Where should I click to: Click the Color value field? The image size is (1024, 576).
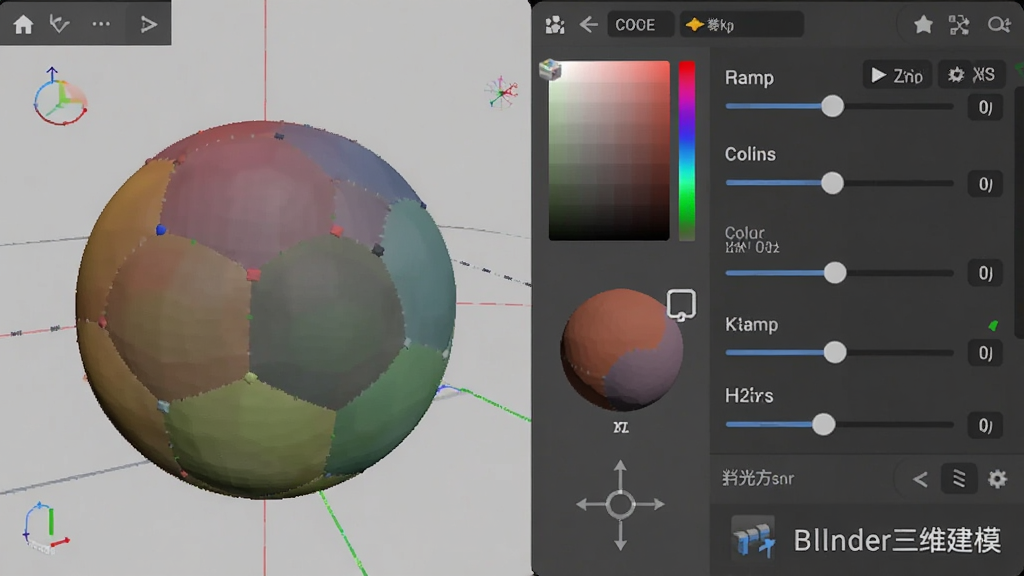tap(985, 273)
